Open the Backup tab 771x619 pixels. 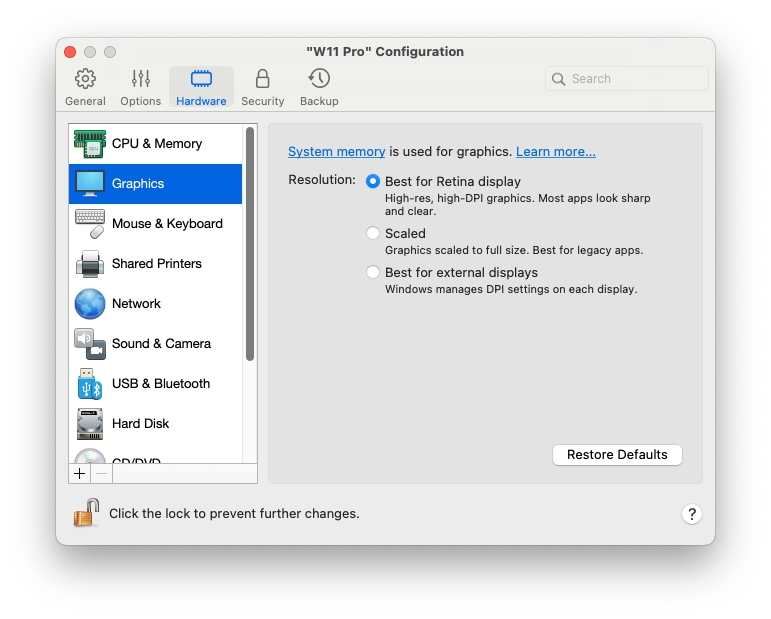(319, 87)
